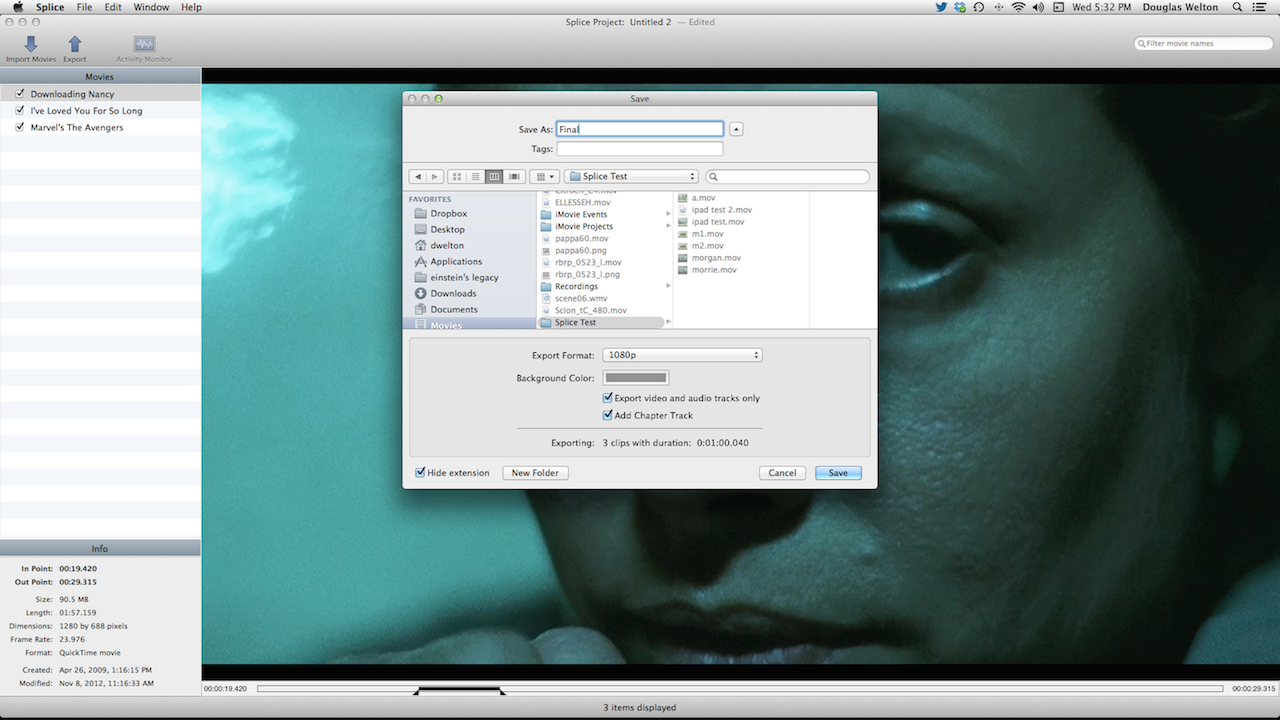Click the save dialog search field

[x=788, y=177]
